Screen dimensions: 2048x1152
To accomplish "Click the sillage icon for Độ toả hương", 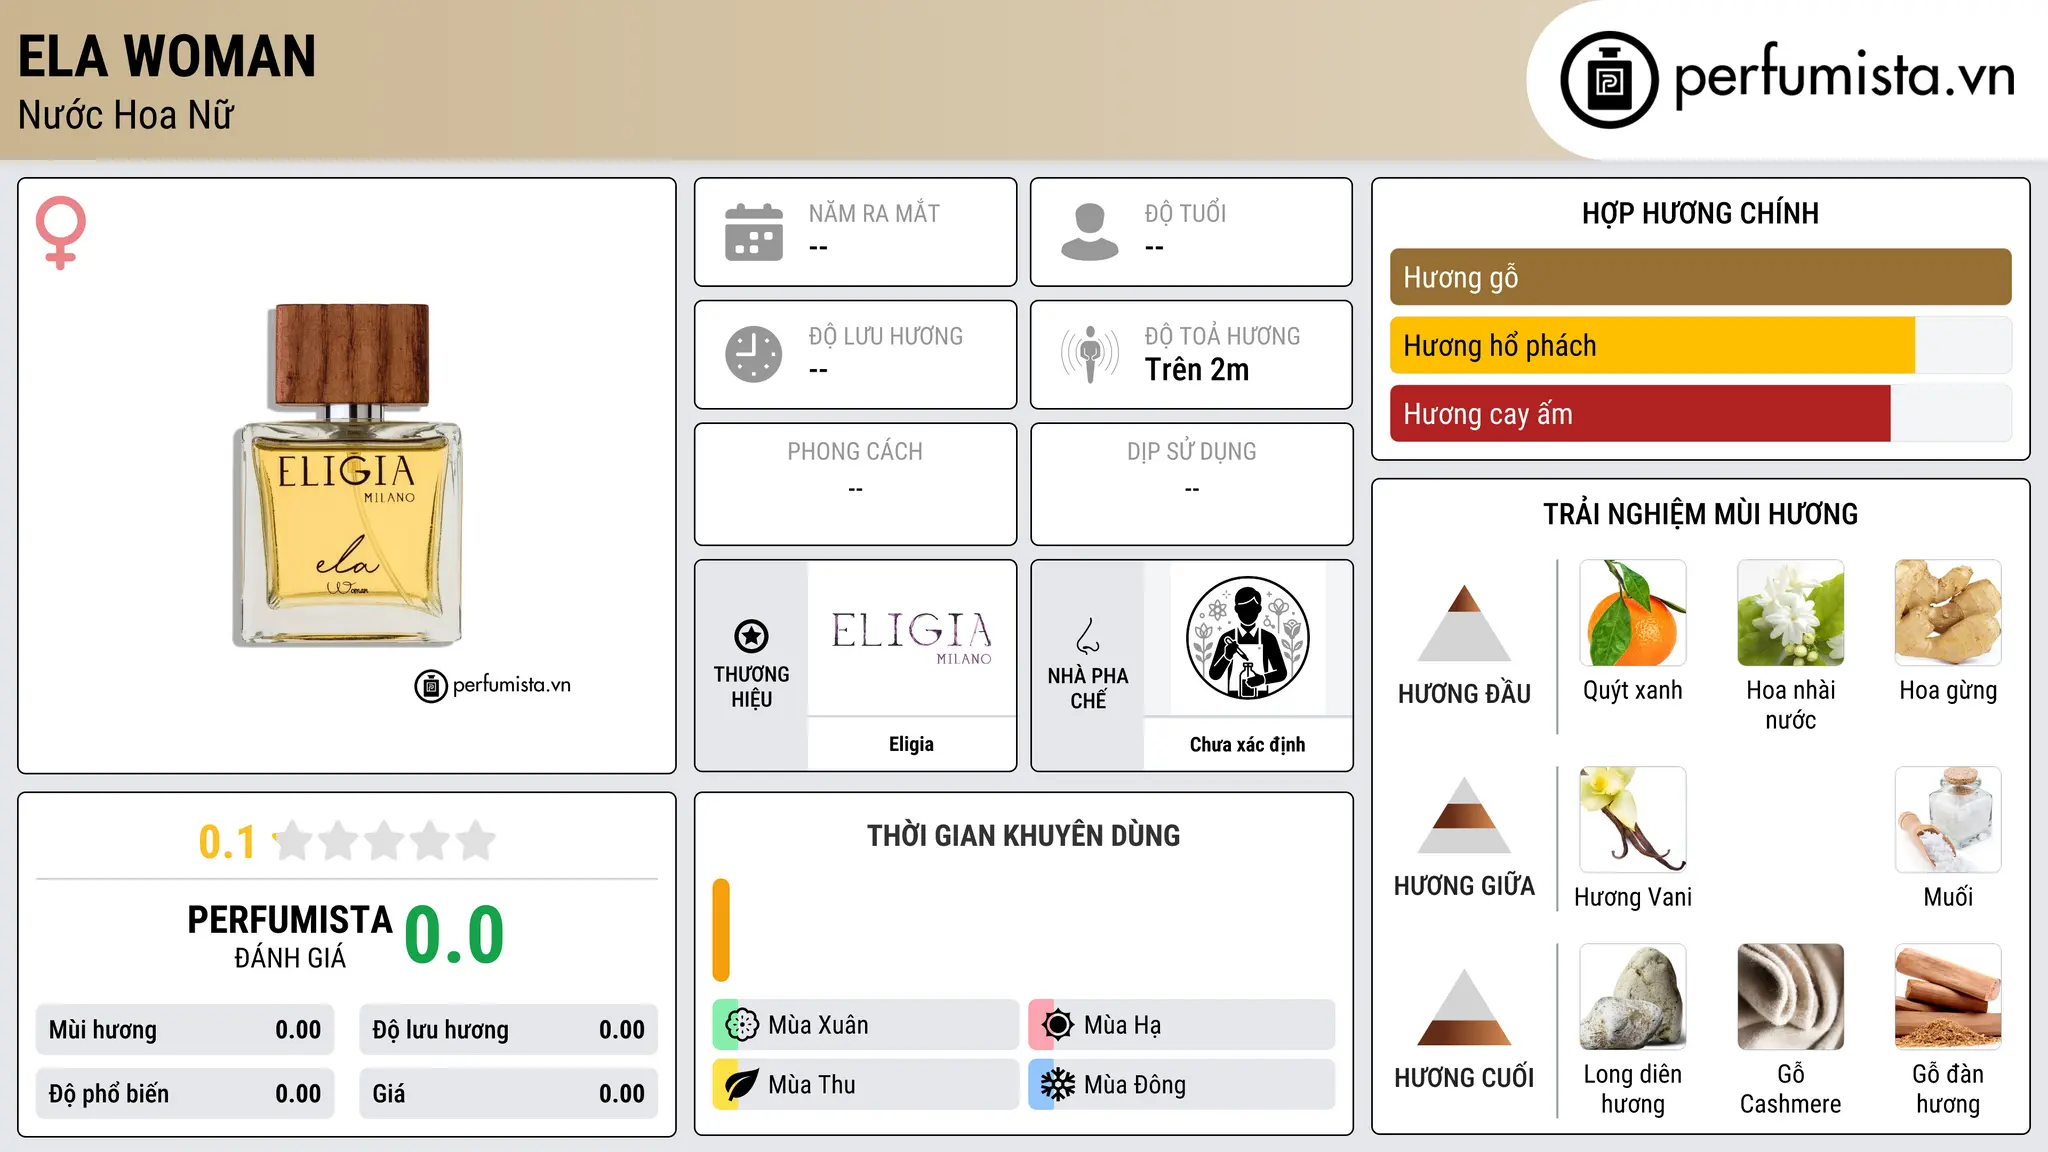I will (1090, 354).
